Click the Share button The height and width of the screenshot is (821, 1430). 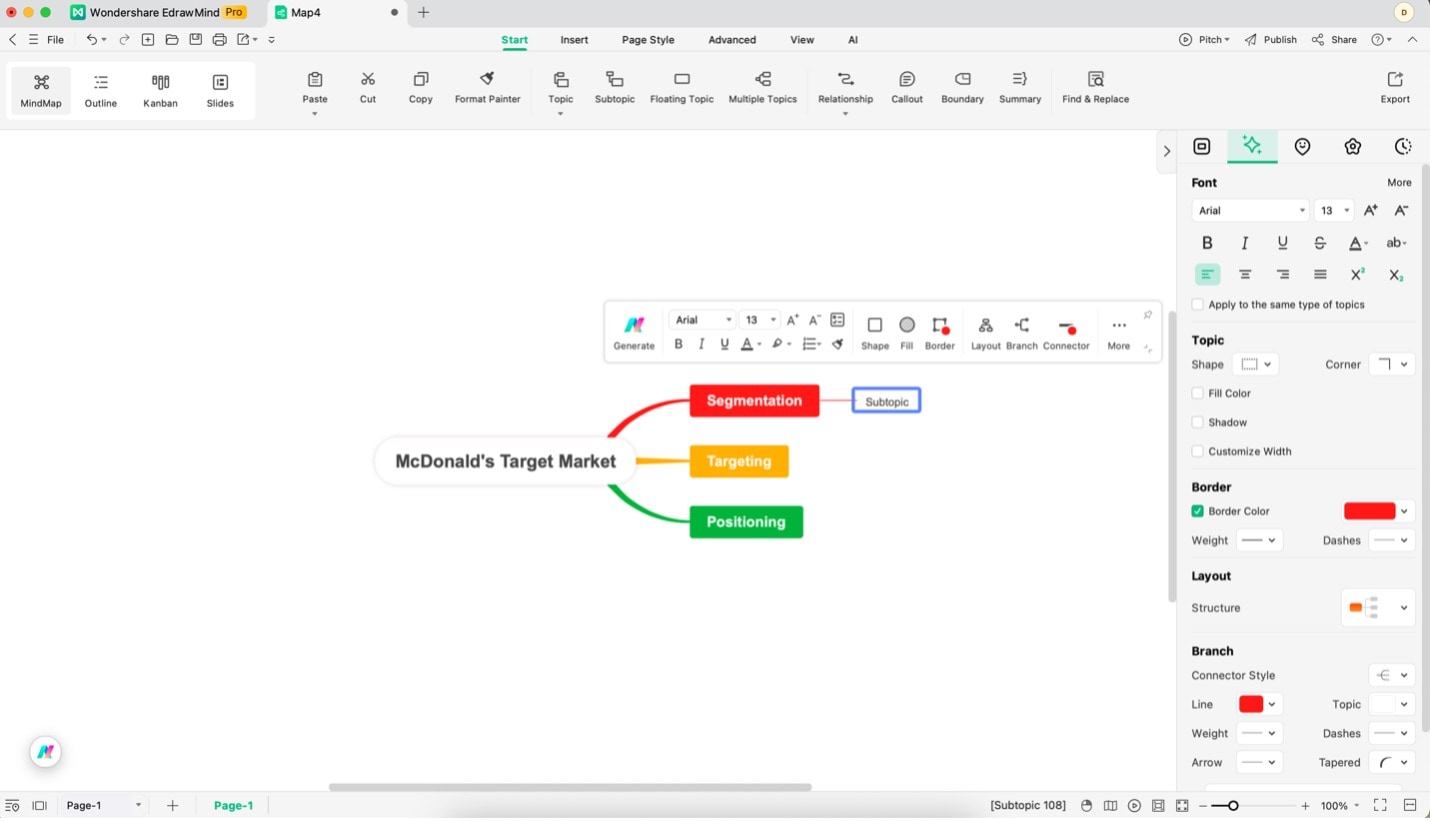pyautogui.click(x=1335, y=40)
